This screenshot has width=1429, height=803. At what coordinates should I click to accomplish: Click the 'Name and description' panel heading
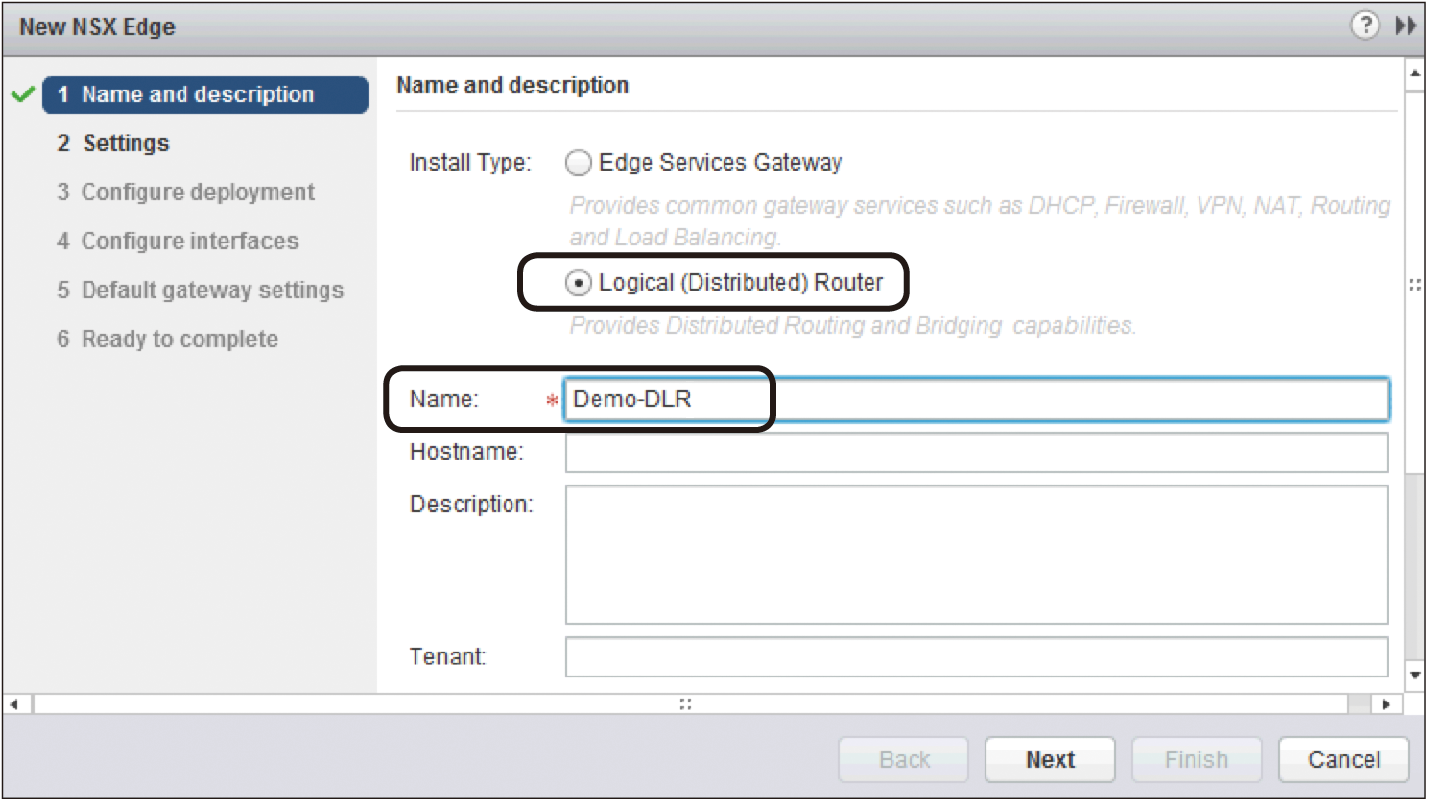pyautogui.click(x=512, y=85)
